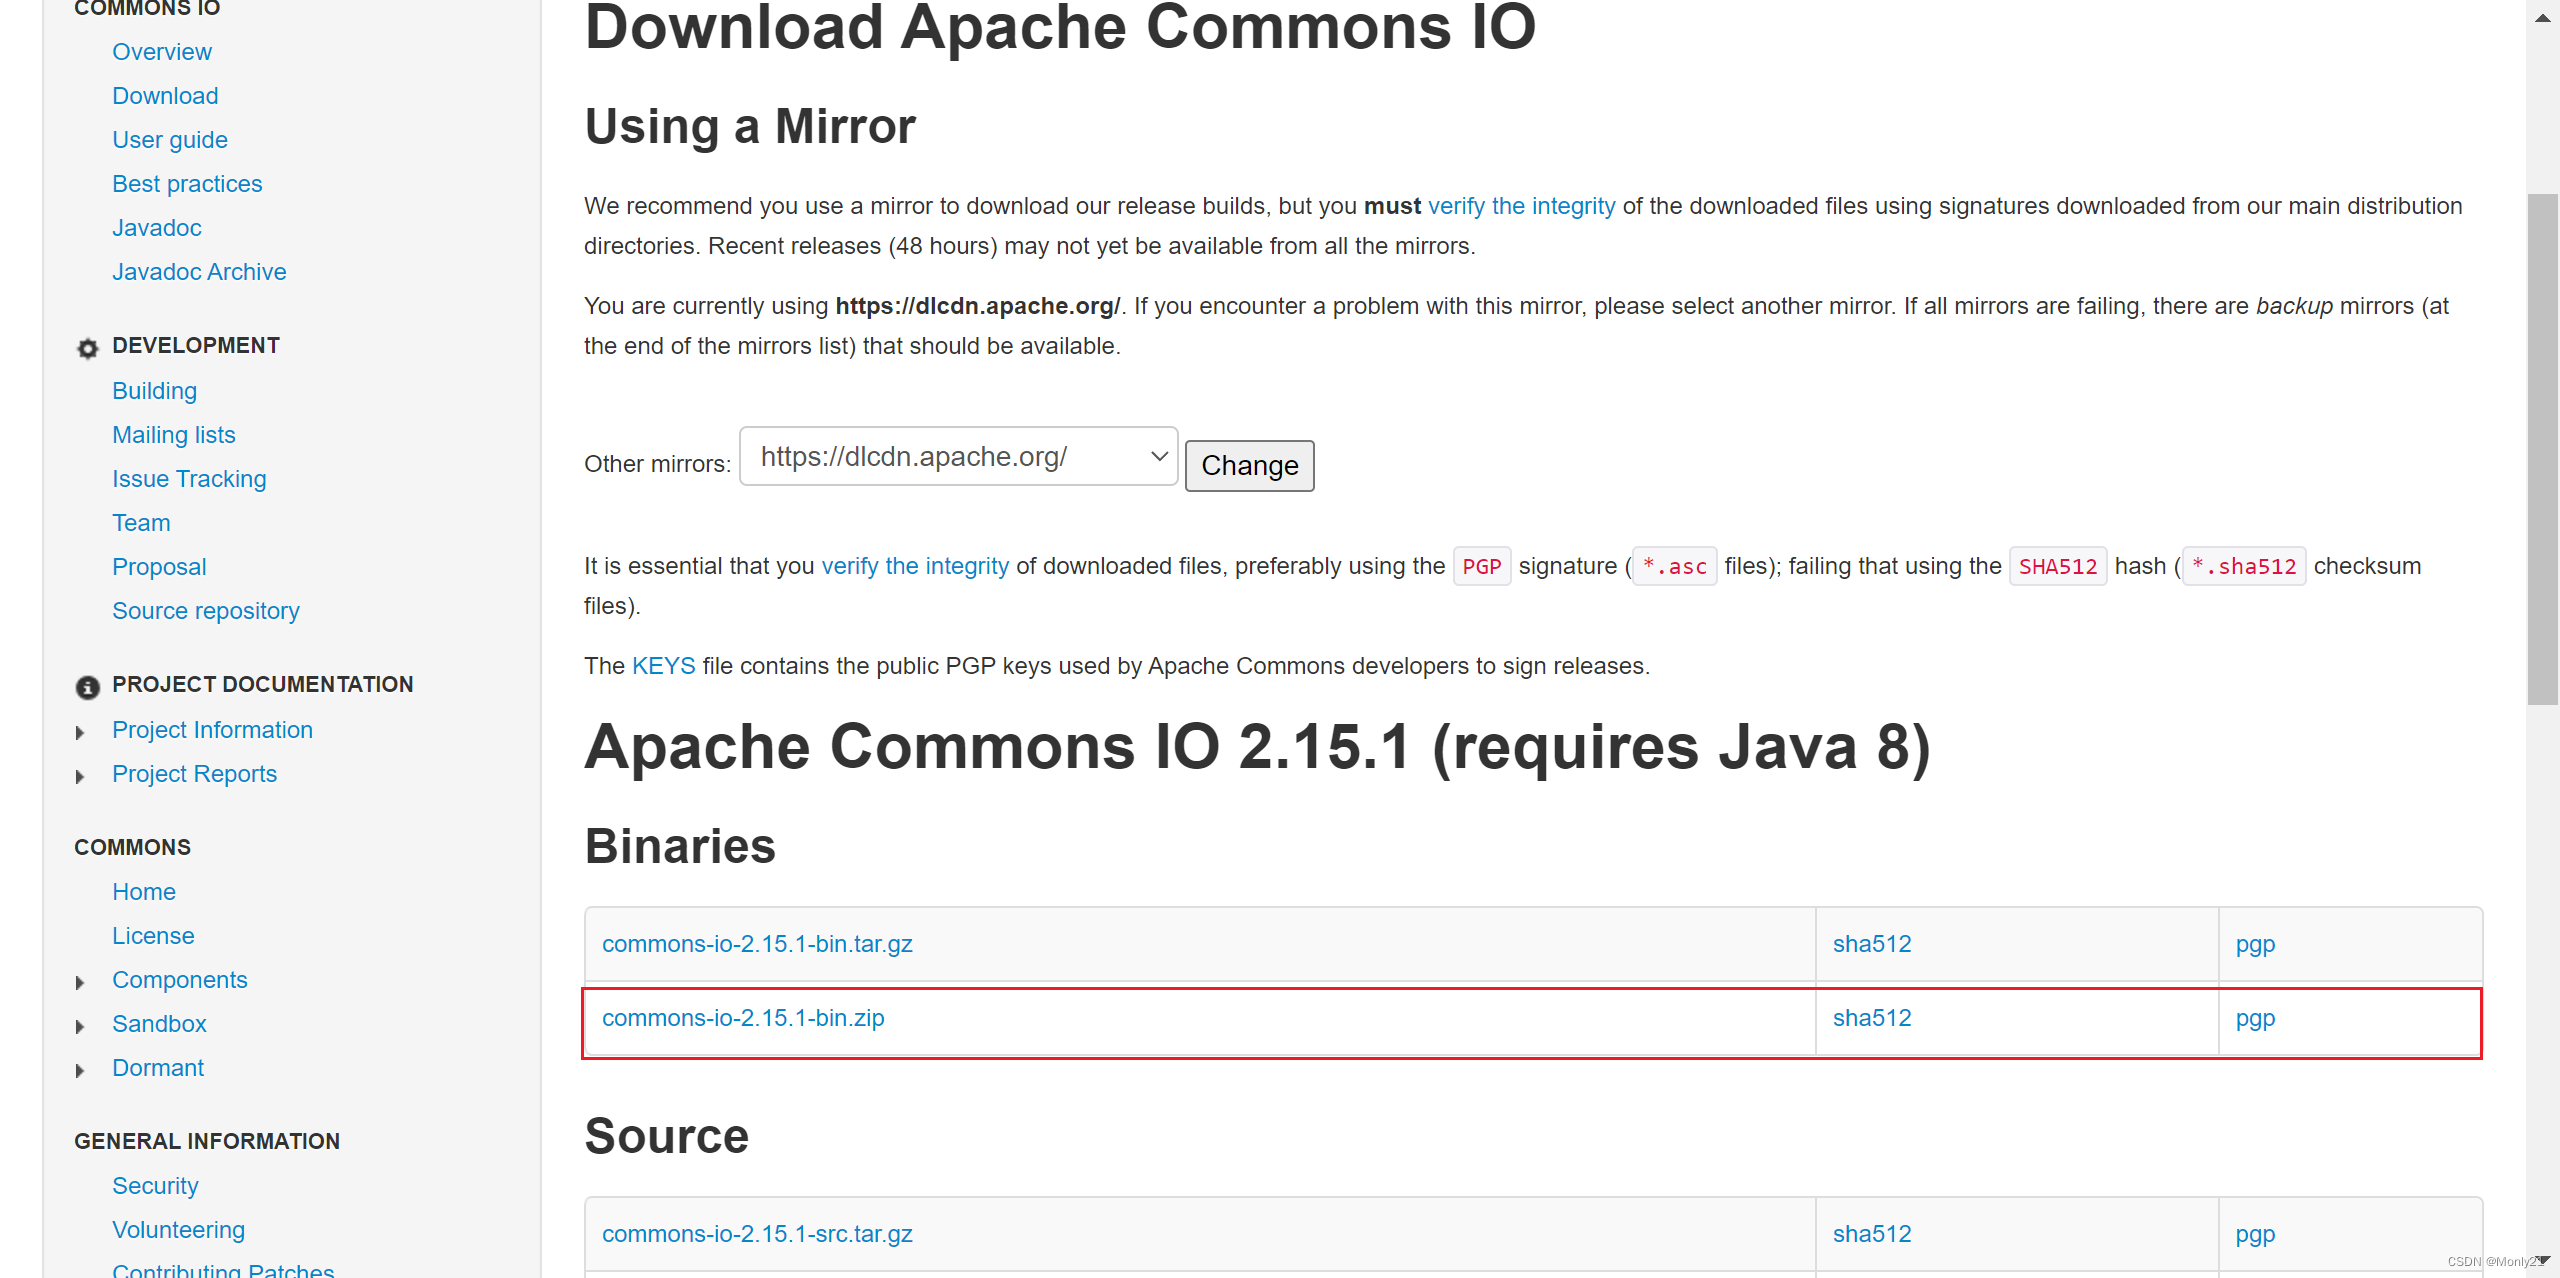Click the verify the integrity link
This screenshot has width=2560, height=1278.
pyautogui.click(x=1521, y=206)
